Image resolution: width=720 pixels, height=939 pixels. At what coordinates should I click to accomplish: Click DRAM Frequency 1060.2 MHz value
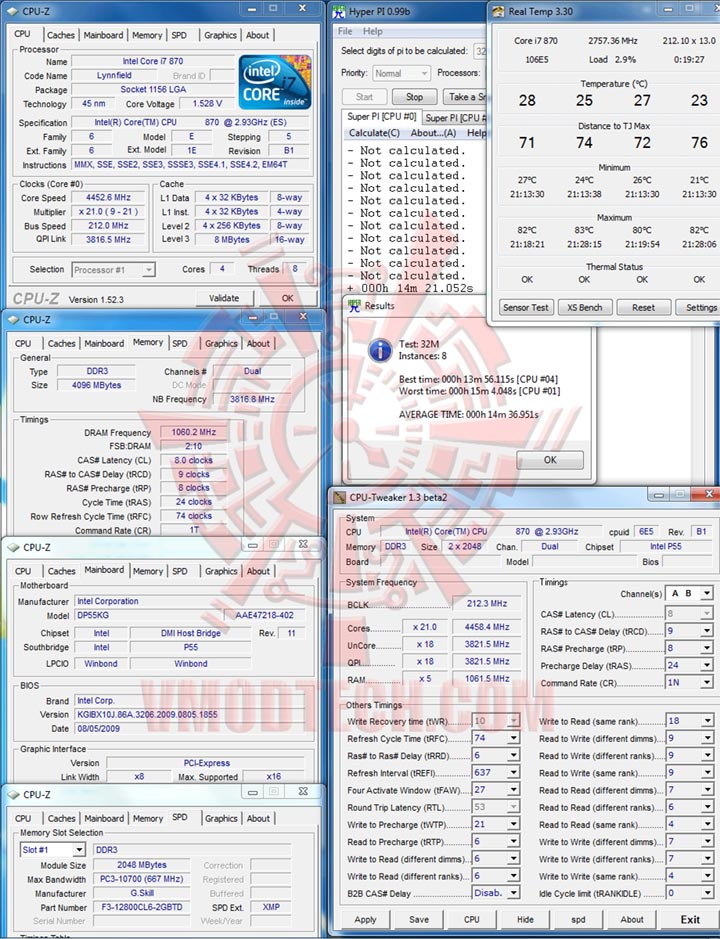click(x=193, y=432)
